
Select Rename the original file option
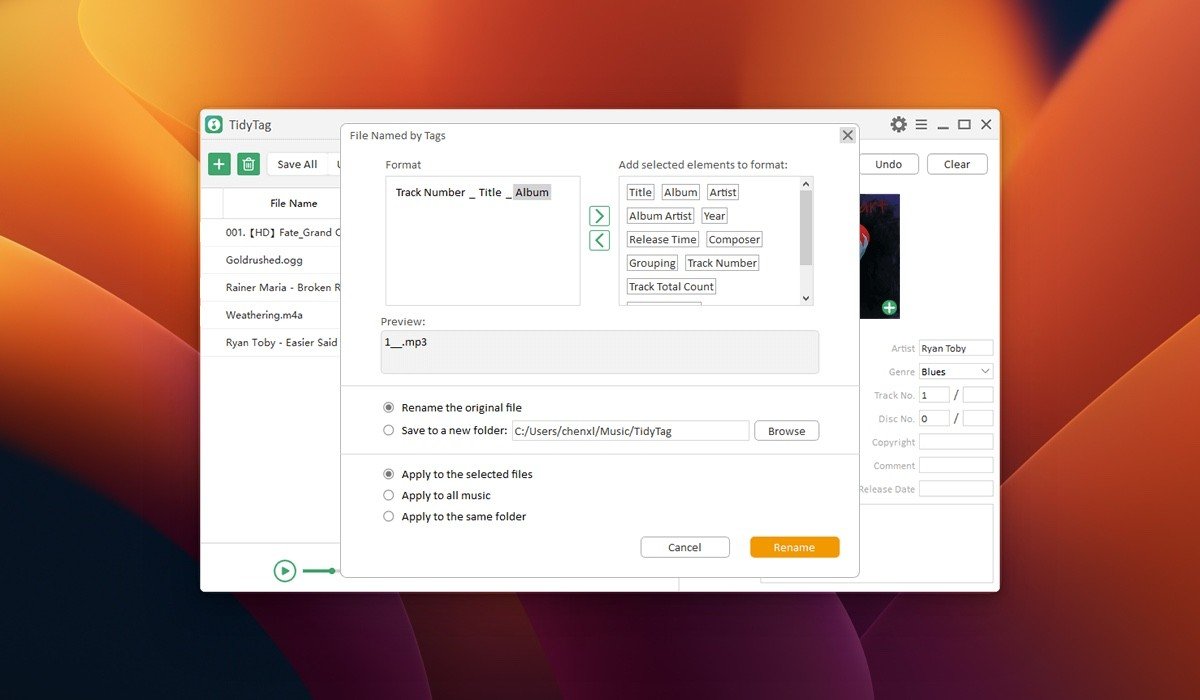(389, 408)
